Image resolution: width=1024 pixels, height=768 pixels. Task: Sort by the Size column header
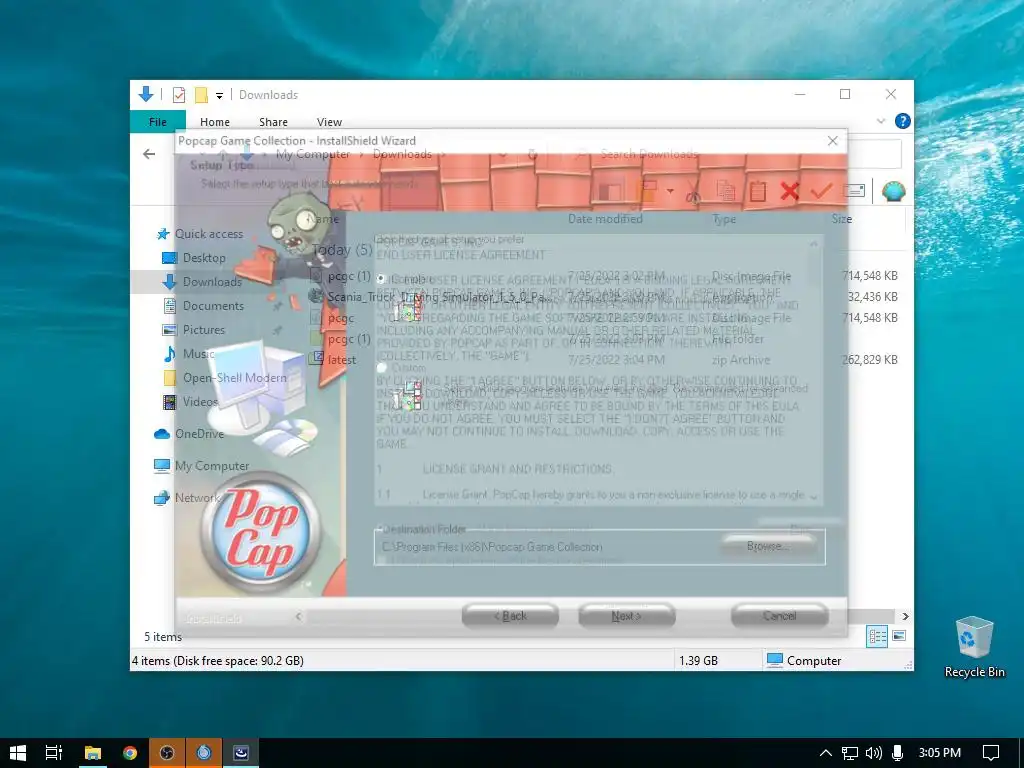(842, 219)
